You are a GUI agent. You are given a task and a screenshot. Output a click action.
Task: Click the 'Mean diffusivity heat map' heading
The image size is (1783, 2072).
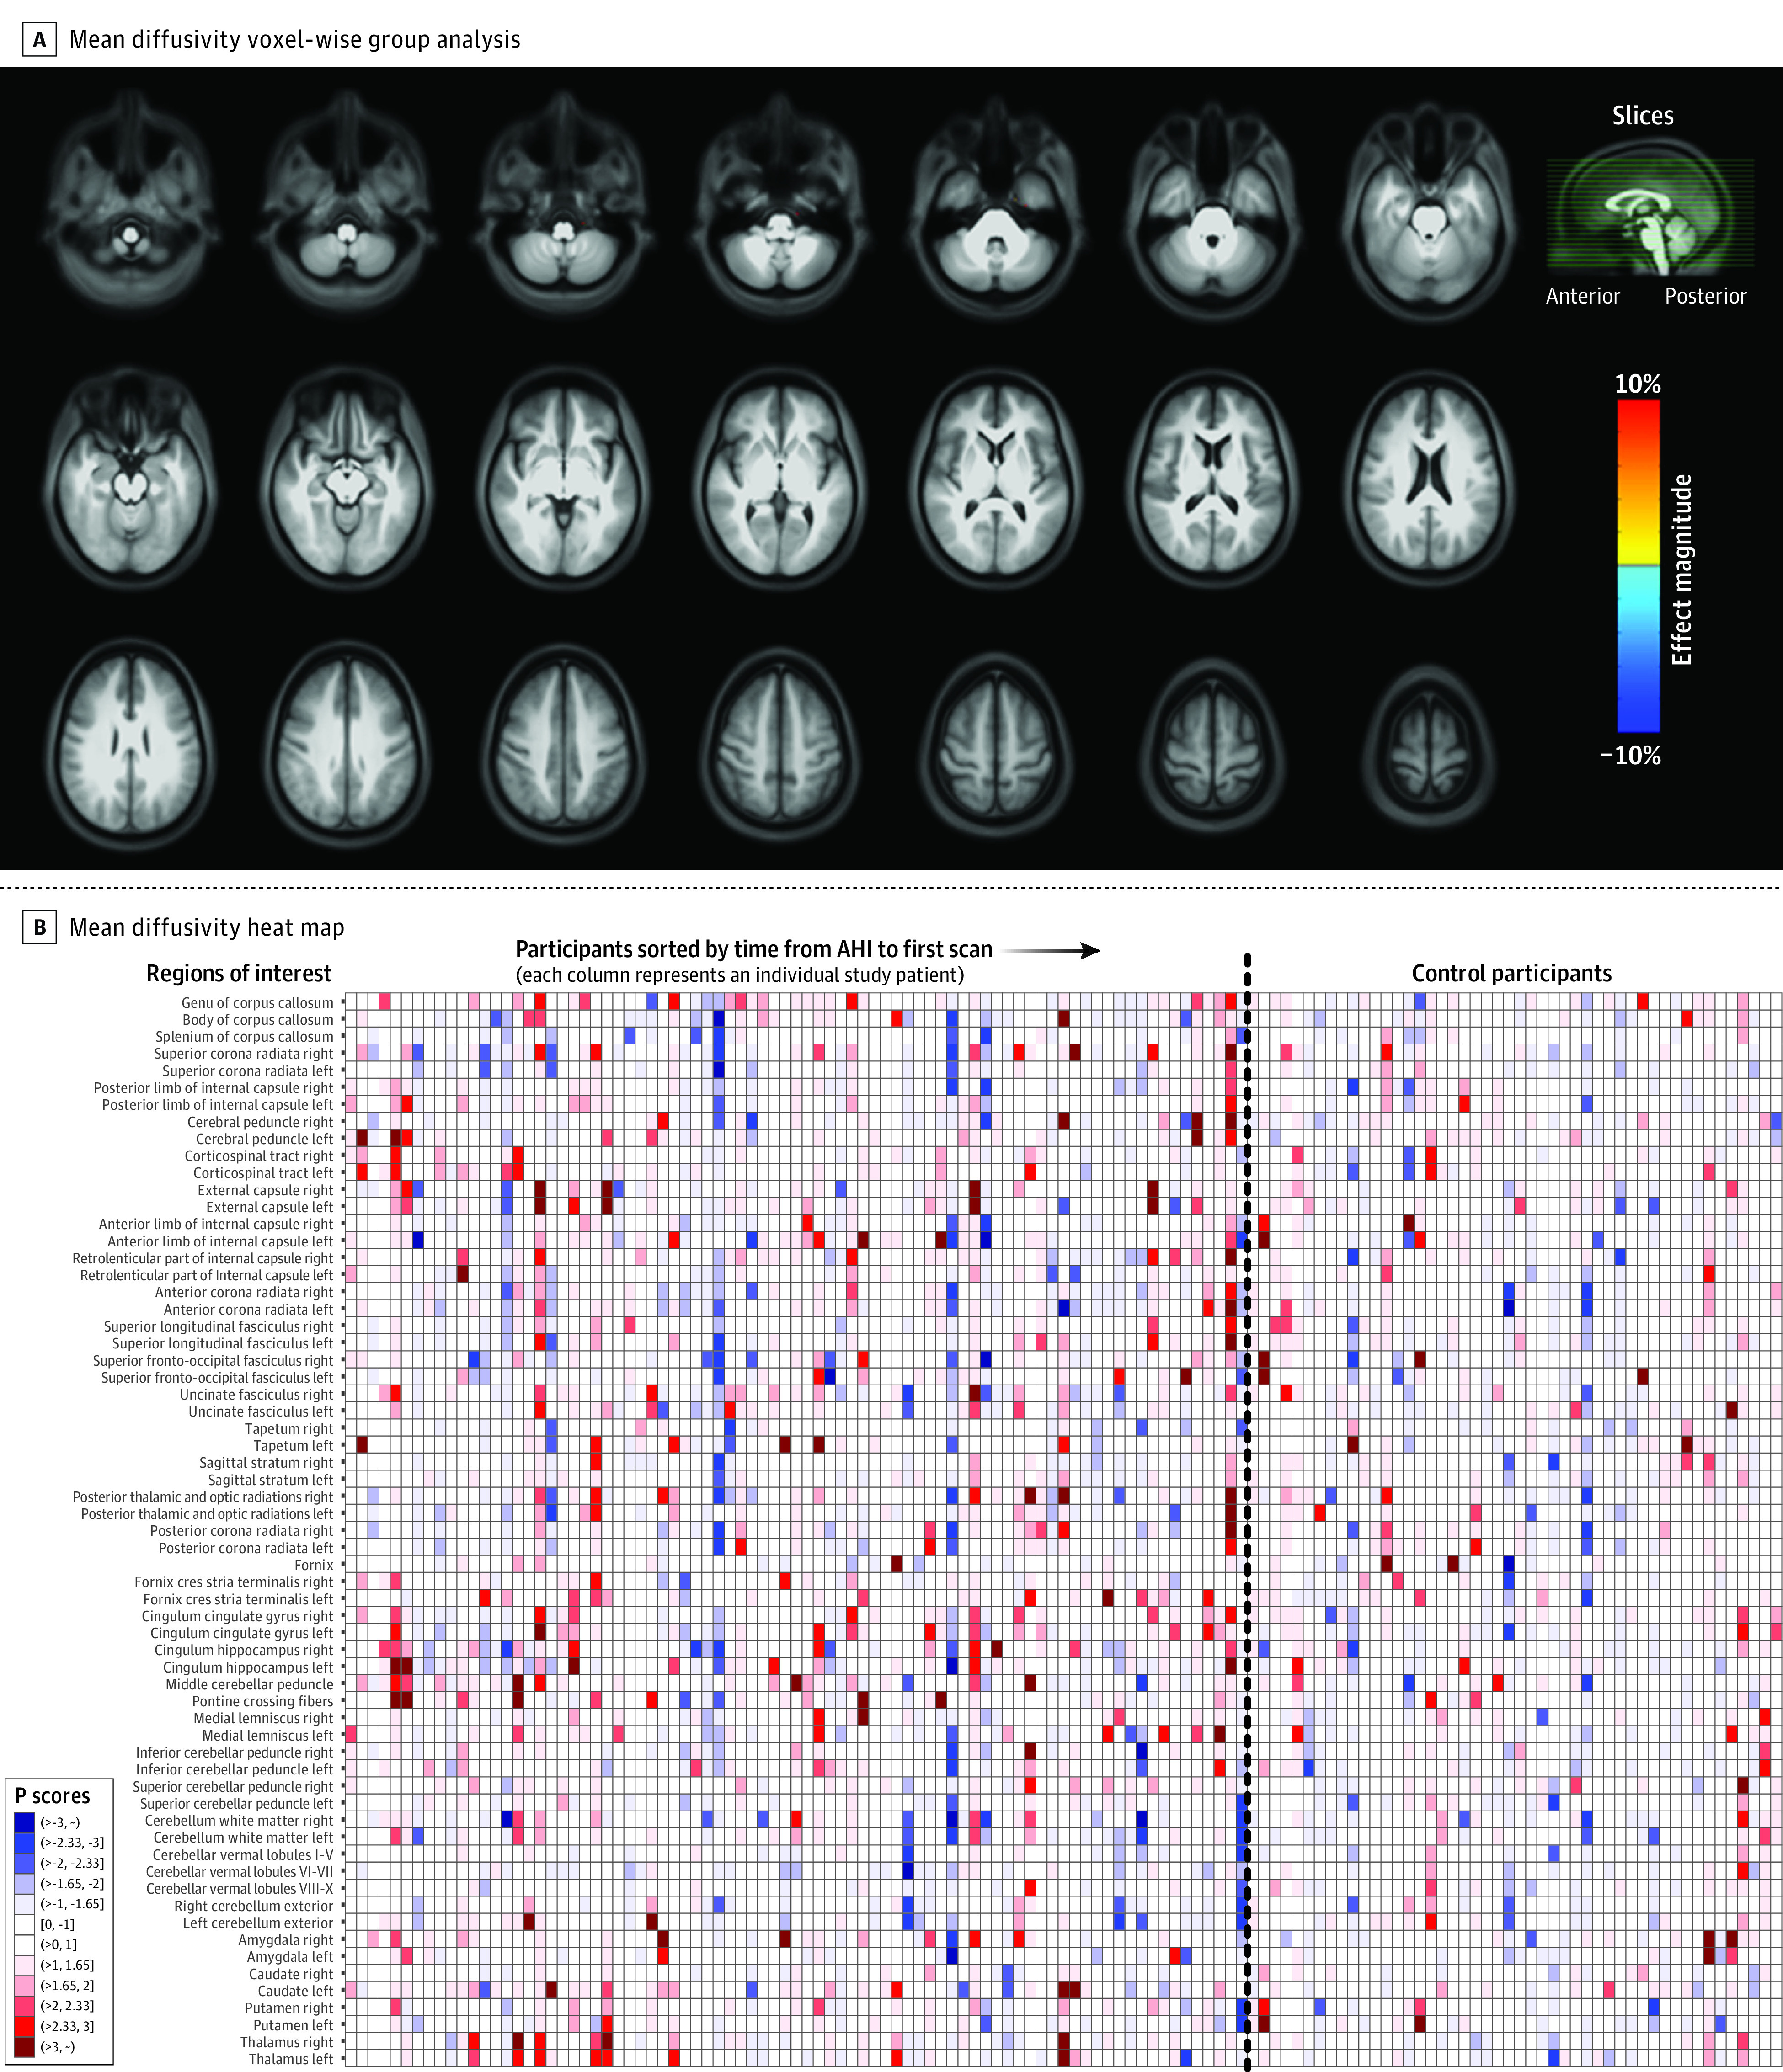click(x=207, y=928)
